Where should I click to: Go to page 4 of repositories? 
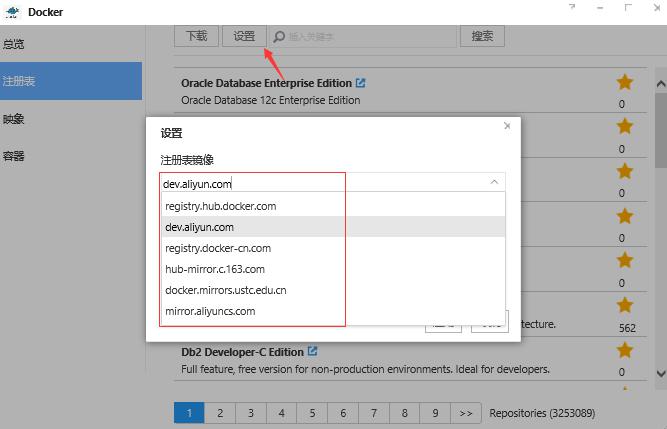(x=282, y=413)
